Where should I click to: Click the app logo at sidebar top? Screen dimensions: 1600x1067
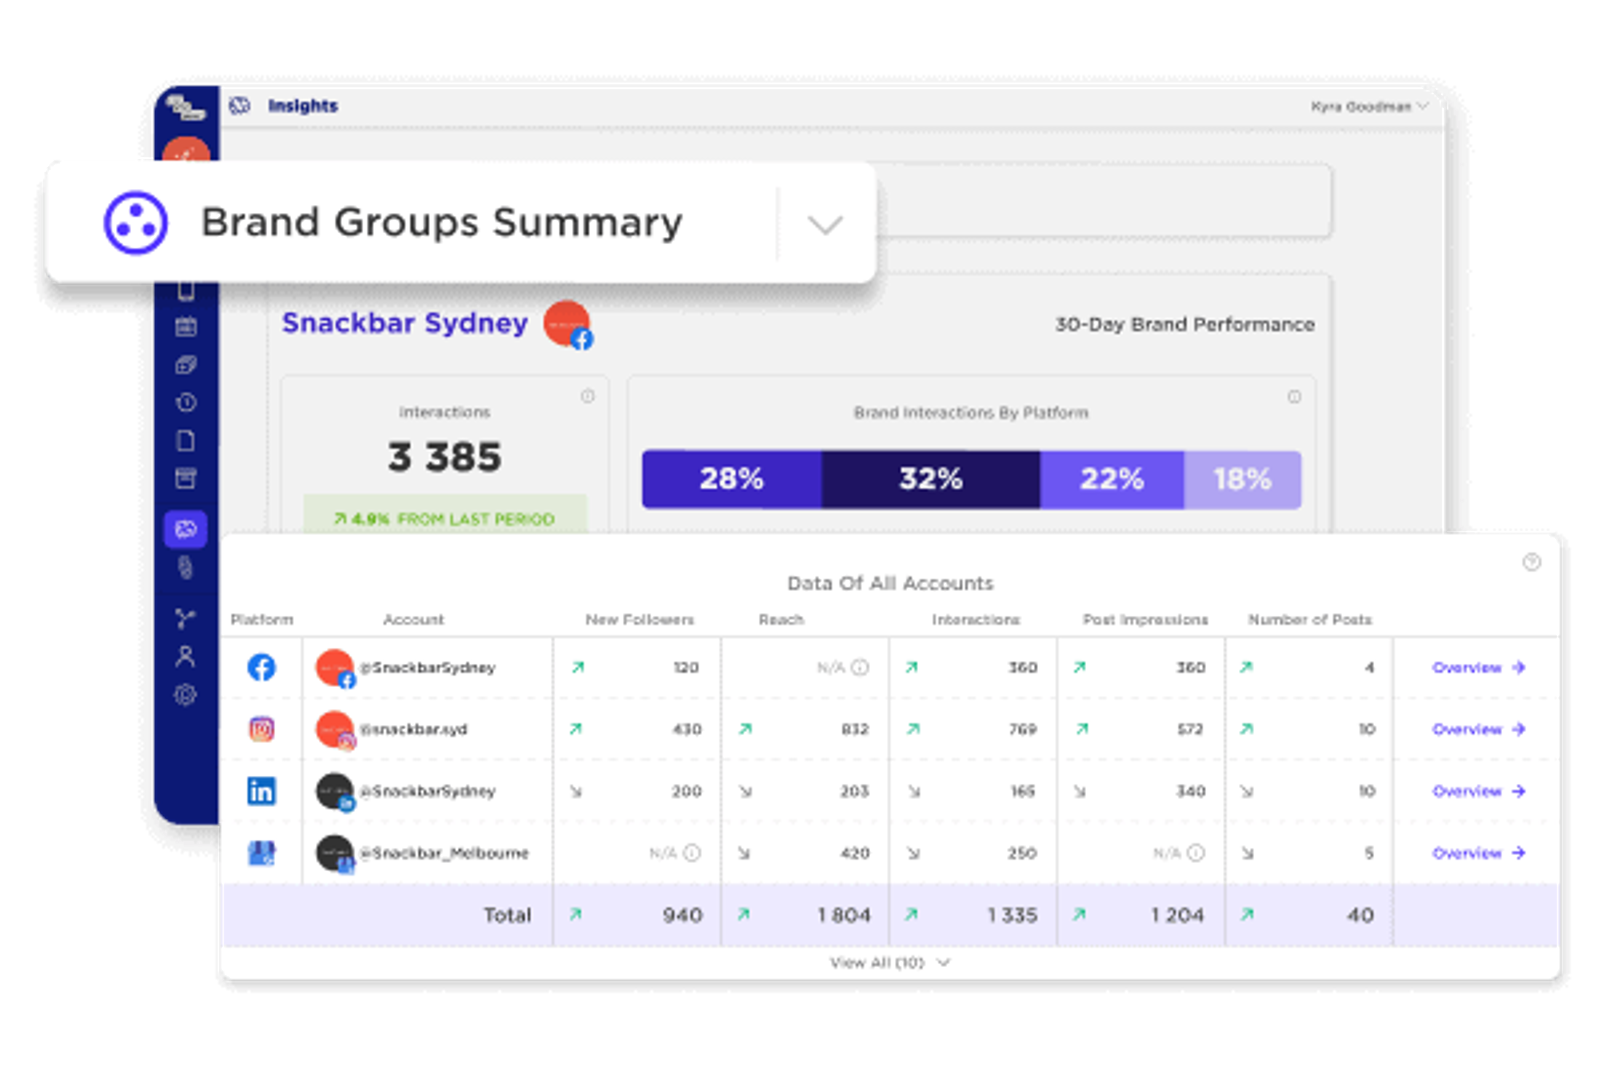pyautogui.click(x=185, y=107)
